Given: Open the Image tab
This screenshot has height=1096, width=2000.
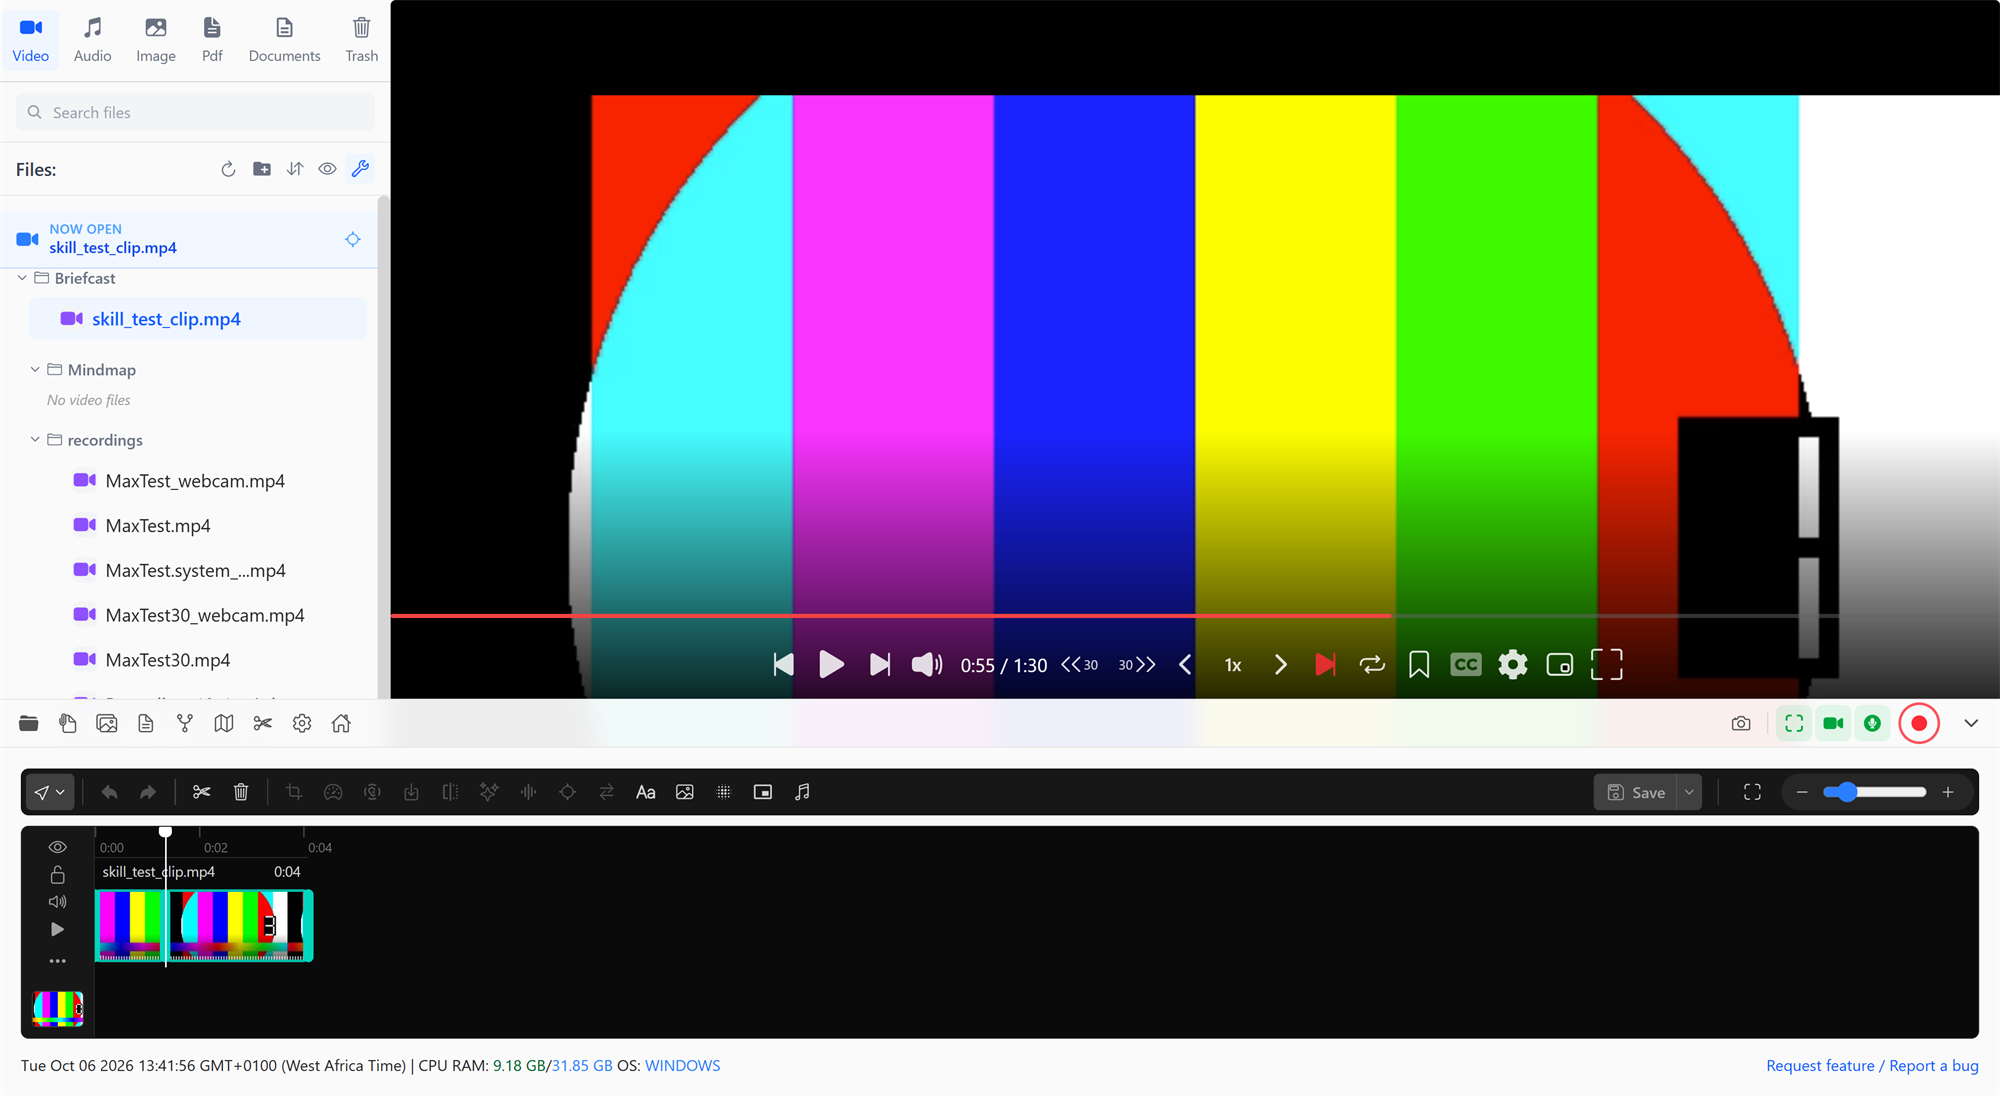Looking at the screenshot, I should coord(156,40).
